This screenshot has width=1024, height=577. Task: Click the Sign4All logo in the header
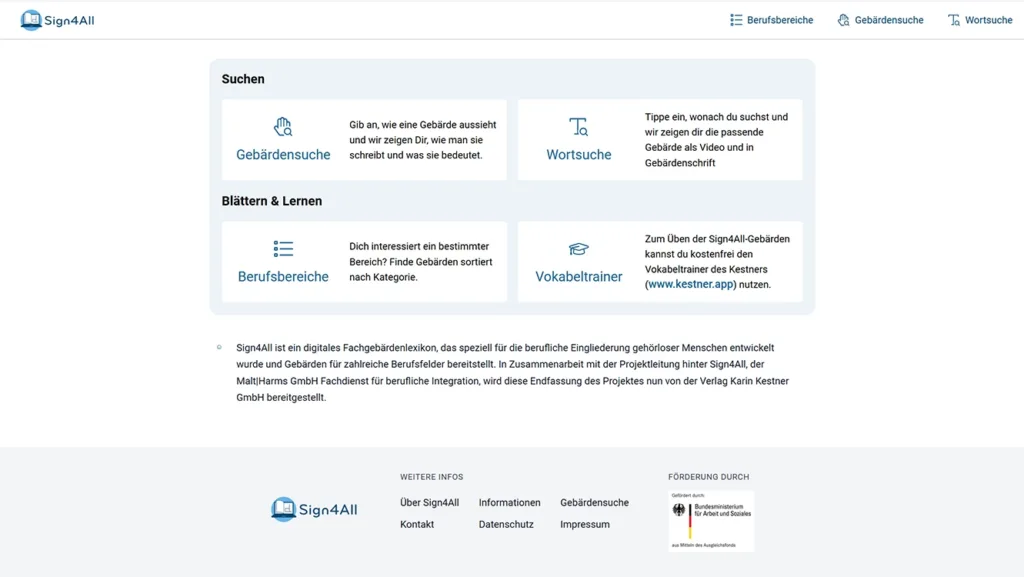pyautogui.click(x=57, y=18)
